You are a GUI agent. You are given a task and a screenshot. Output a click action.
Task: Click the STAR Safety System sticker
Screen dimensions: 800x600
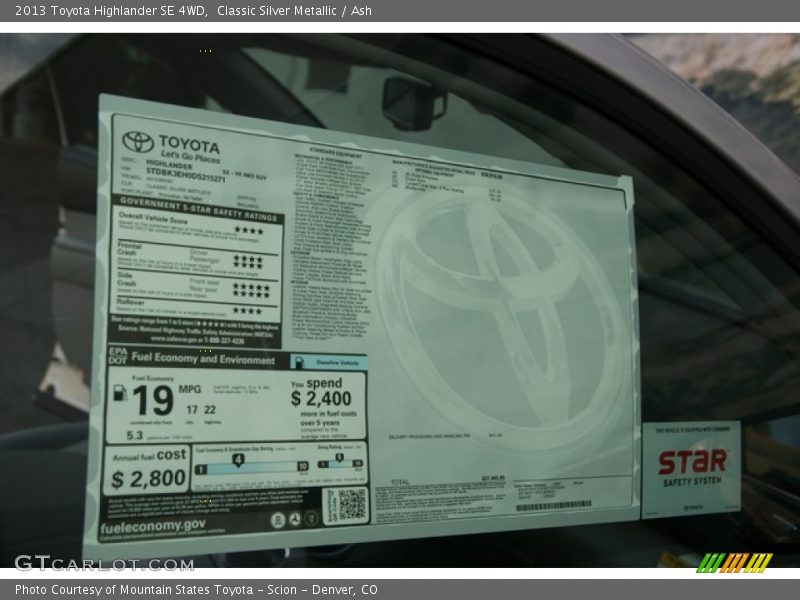pyautogui.click(x=691, y=468)
